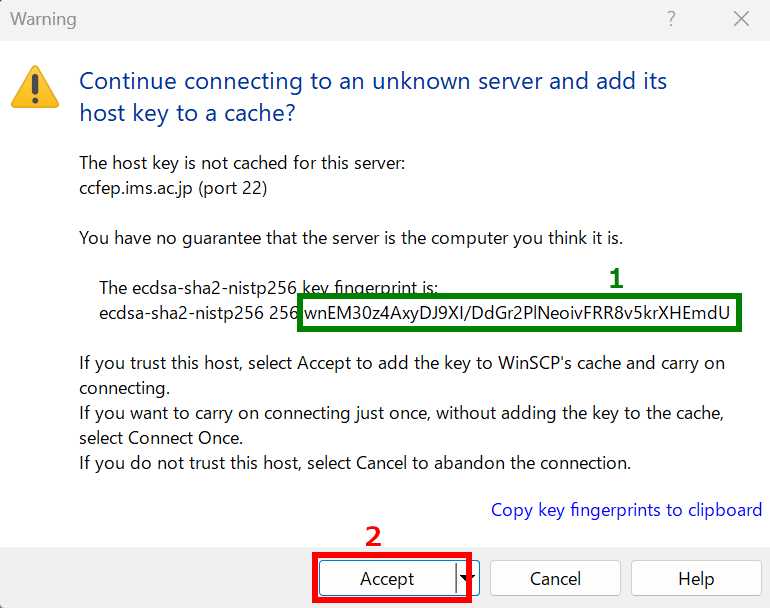
Task: Click the host name ccfep.ims.ac.jp text
Action: pos(173,187)
